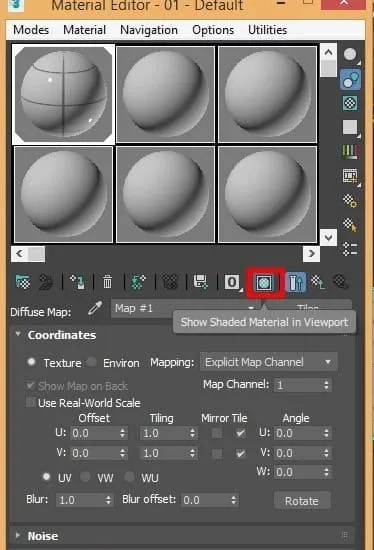The height and width of the screenshot is (550, 374).
Task: Click the Reset Map trash icon
Action: [107, 282]
